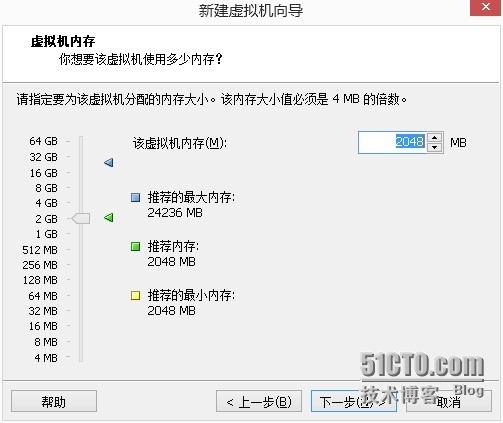Click the 推荐的最小内存 label
The height and width of the screenshot is (423, 503).
[191, 295]
